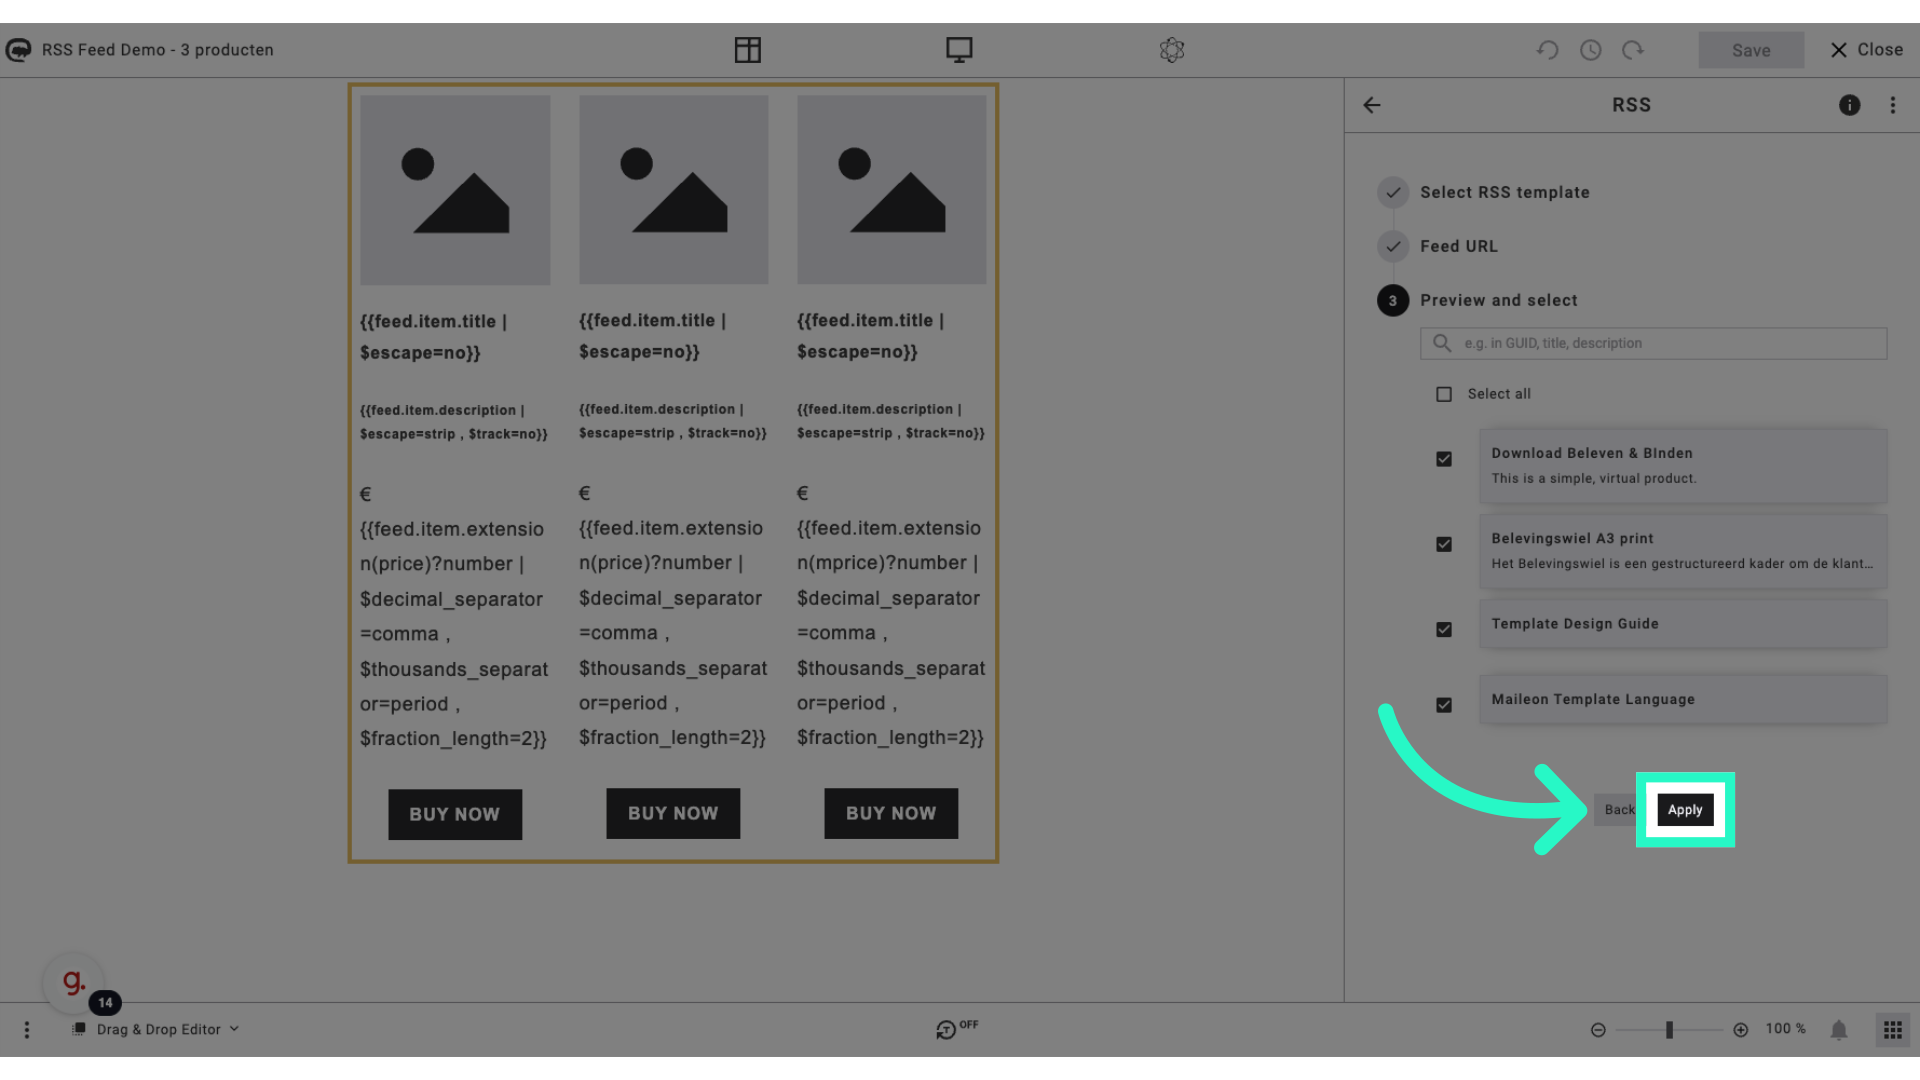Focus the GUID, title, description search field
This screenshot has height=1080, width=1920.
1653,343
